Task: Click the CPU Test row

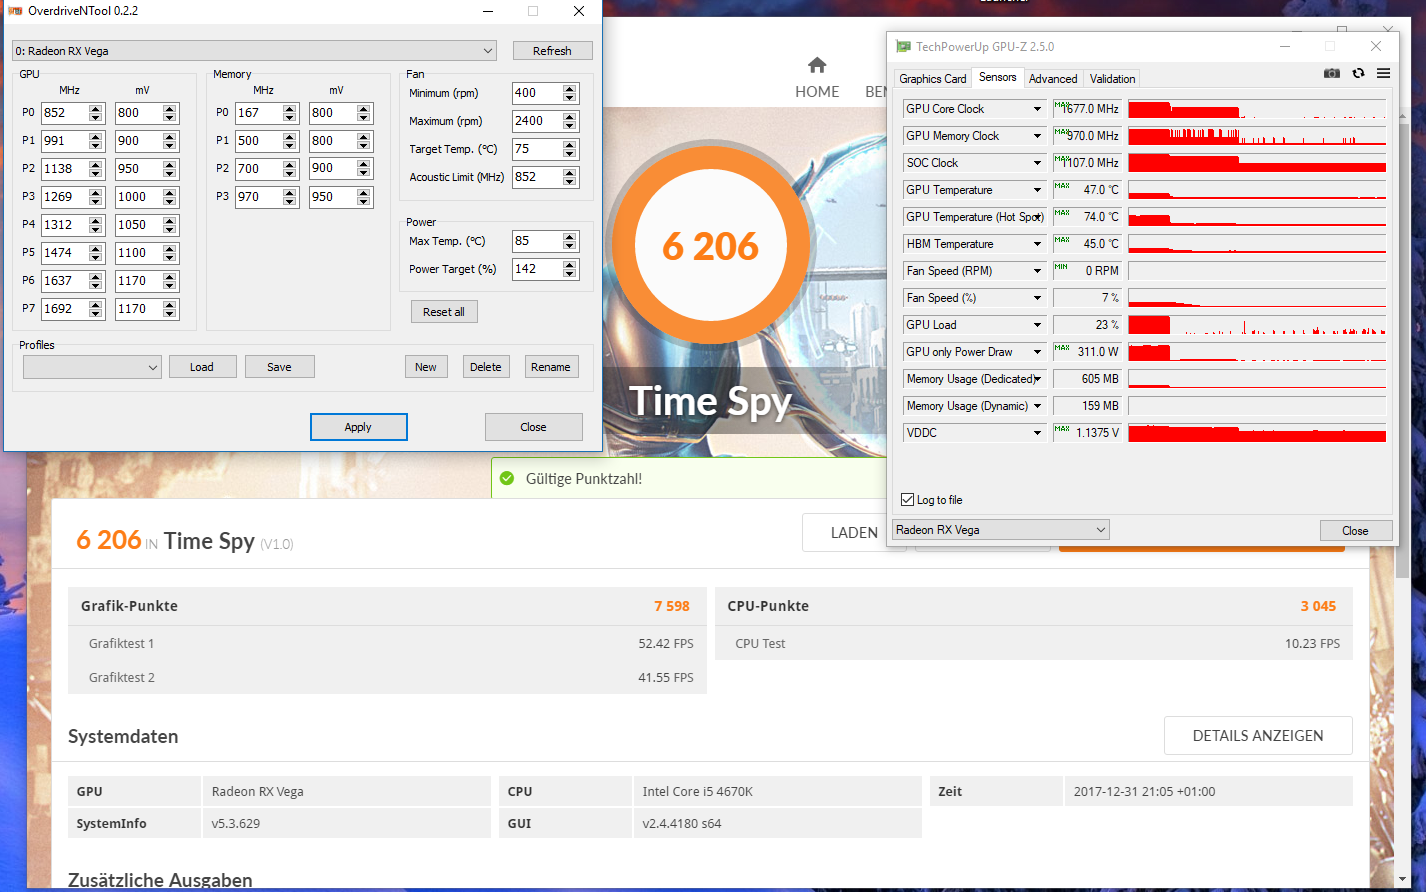Action: pyautogui.click(x=1034, y=643)
